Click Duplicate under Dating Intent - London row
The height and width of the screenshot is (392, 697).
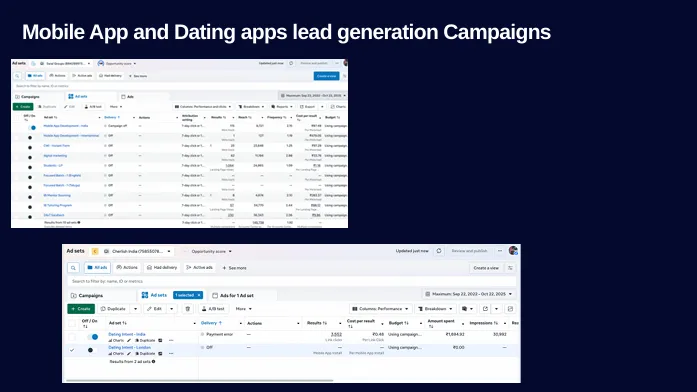pyautogui.click(x=145, y=354)
